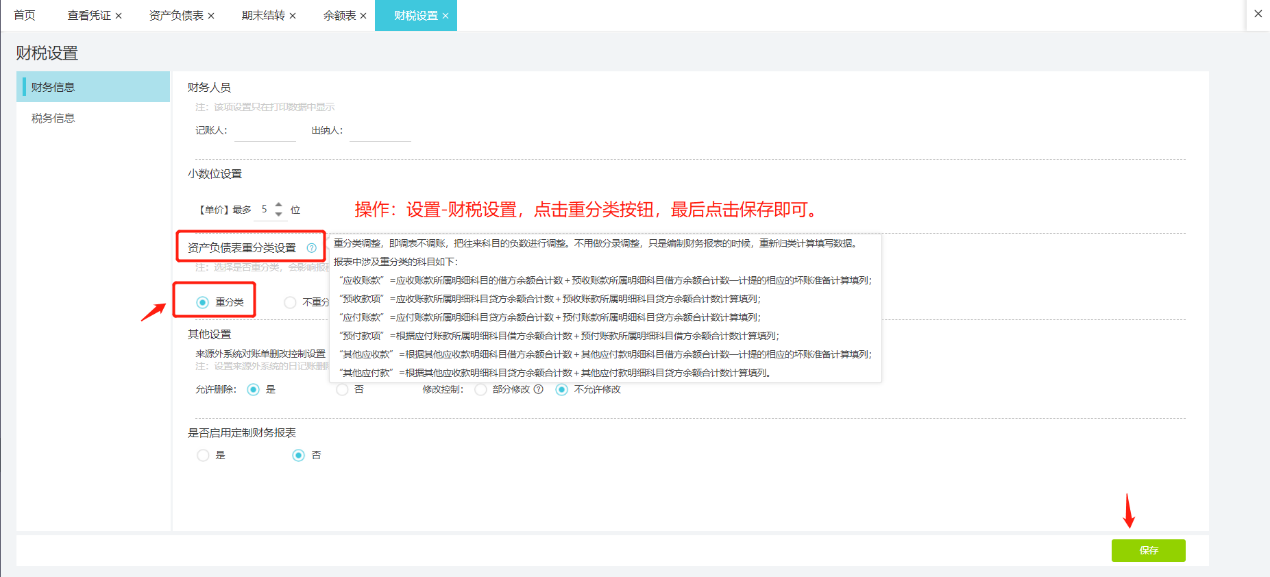The image size is (1270, 577).
Task: Enable custom financial reports by selecting 是
Action: (203, 455)
